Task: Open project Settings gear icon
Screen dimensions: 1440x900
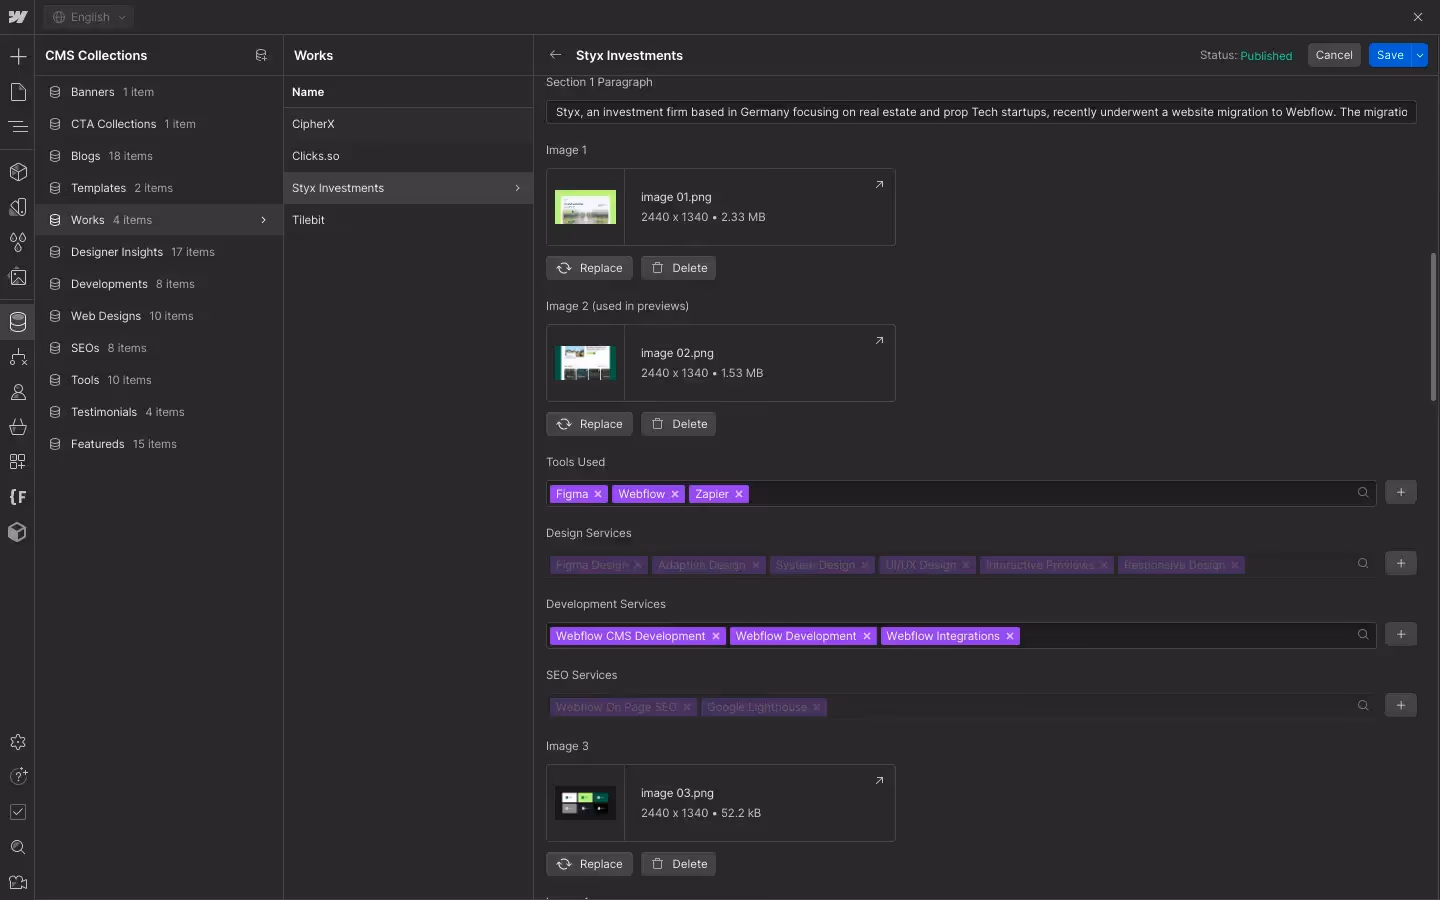Action: [x=17, y=742]
